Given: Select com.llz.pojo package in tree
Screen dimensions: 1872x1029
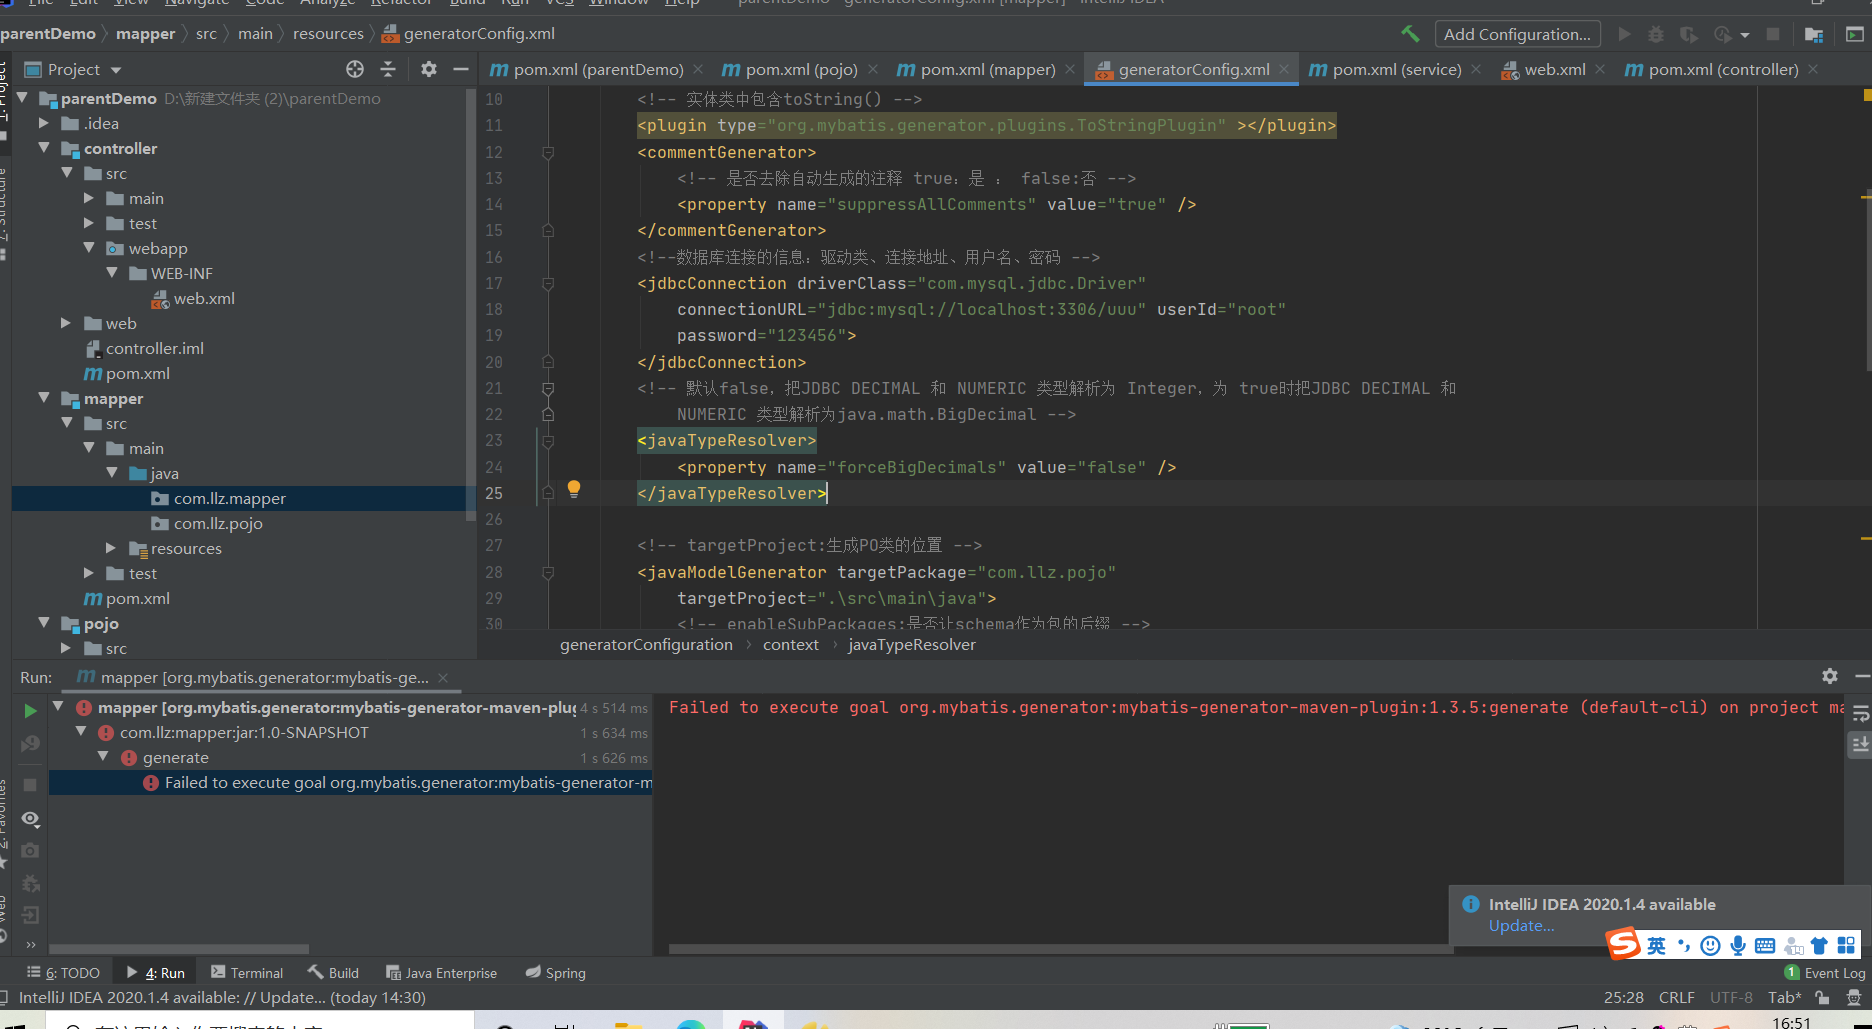Looking at the screenshot, I should point(218,523).
